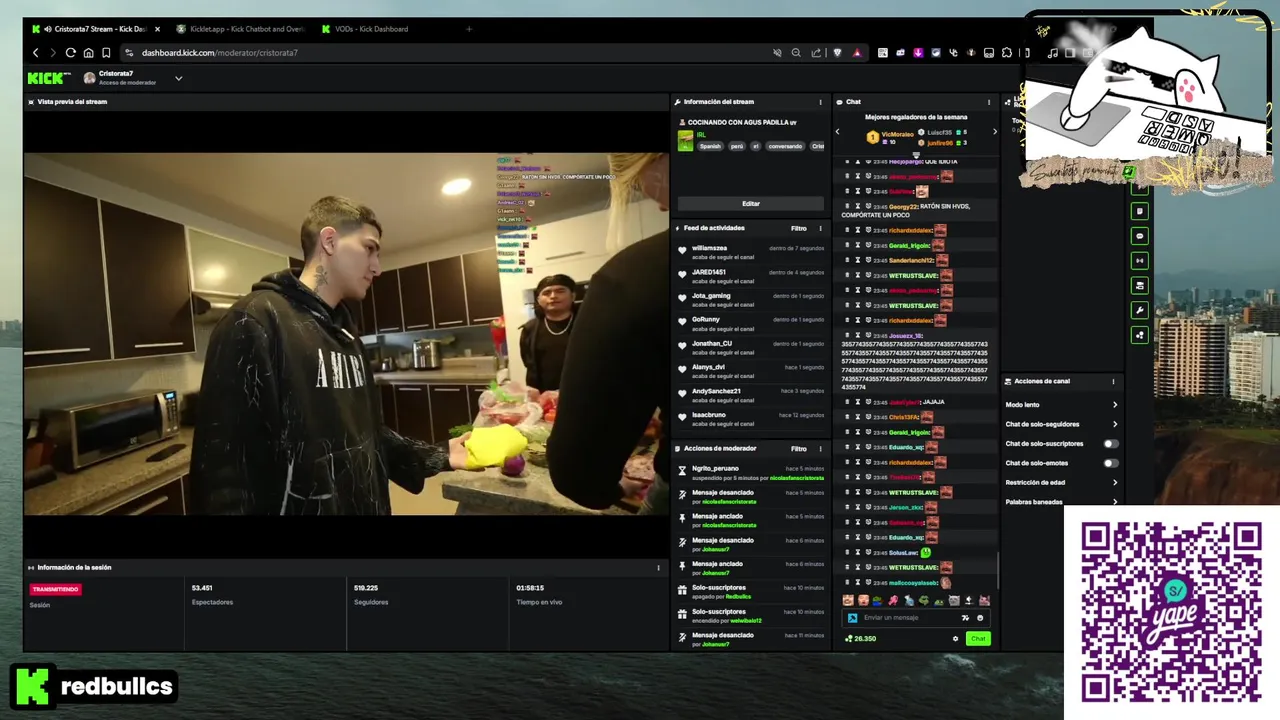
Task: Click the 519.225 Seguidores value
Action: 366,588
